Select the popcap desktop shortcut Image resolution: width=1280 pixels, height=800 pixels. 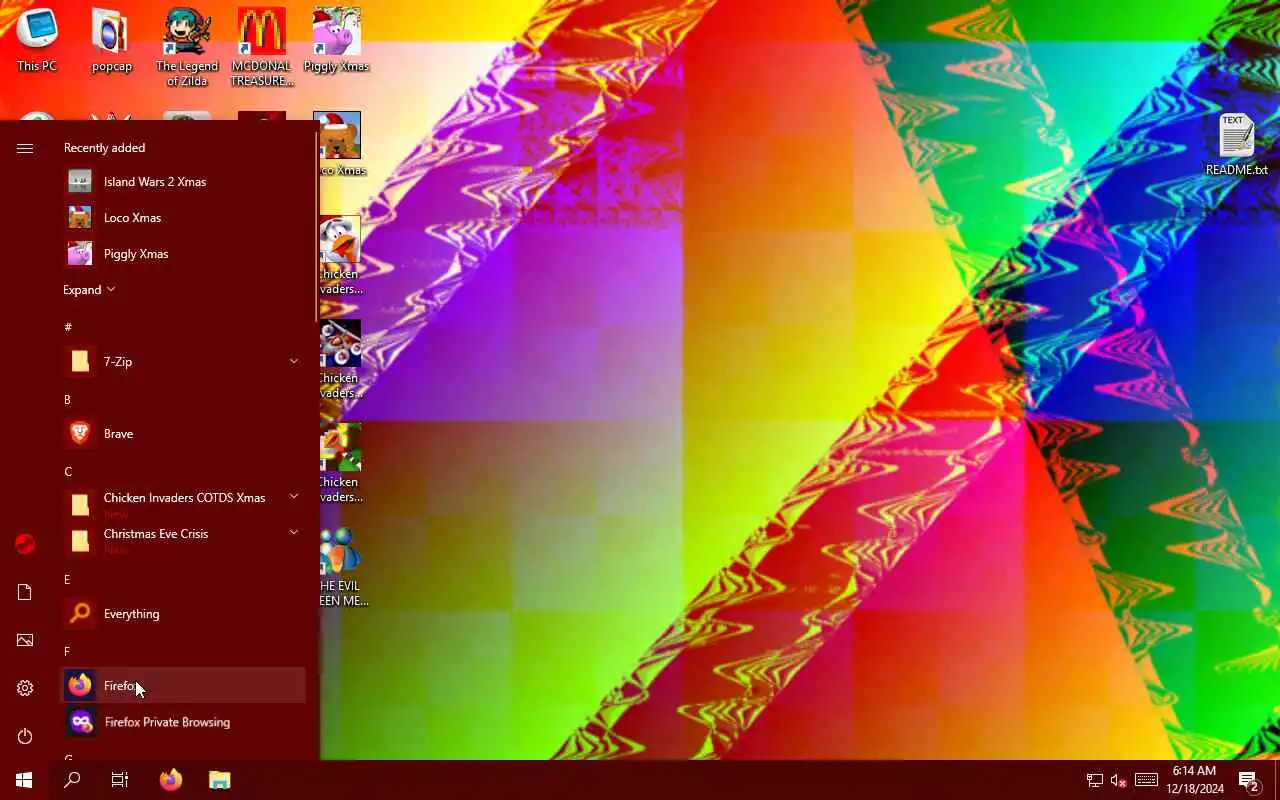point(112,40)
